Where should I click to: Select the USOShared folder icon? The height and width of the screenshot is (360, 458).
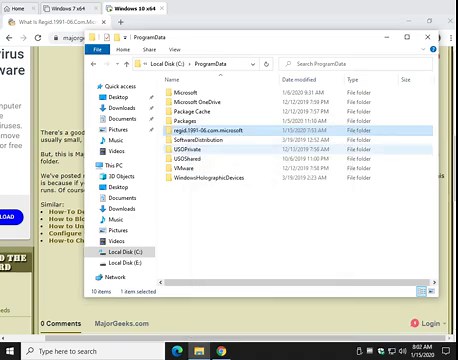[x=169, y=159]
